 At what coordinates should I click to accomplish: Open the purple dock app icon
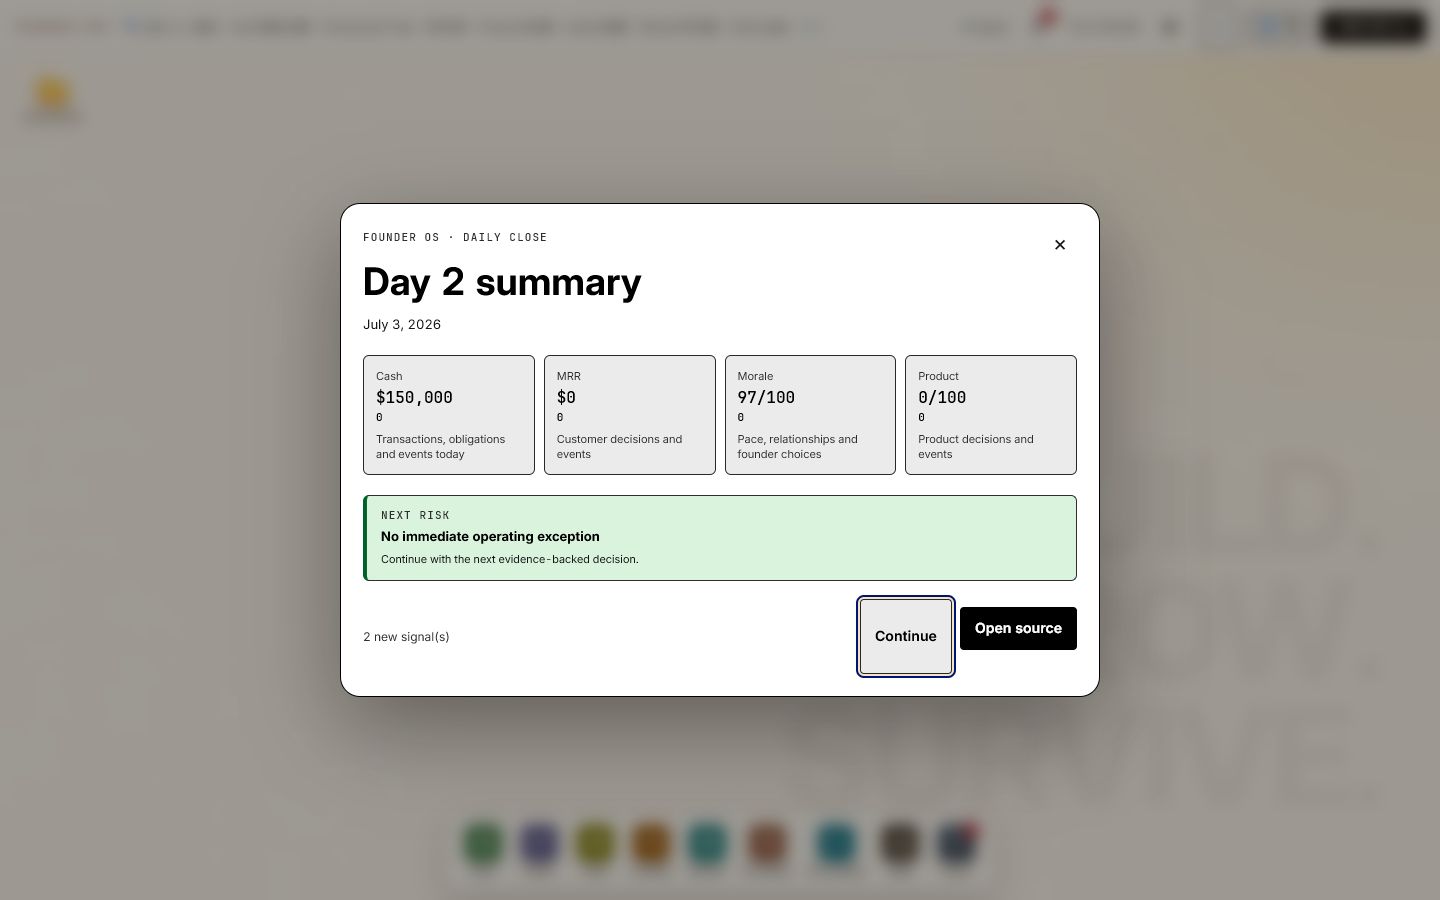[x=539, y=844]
